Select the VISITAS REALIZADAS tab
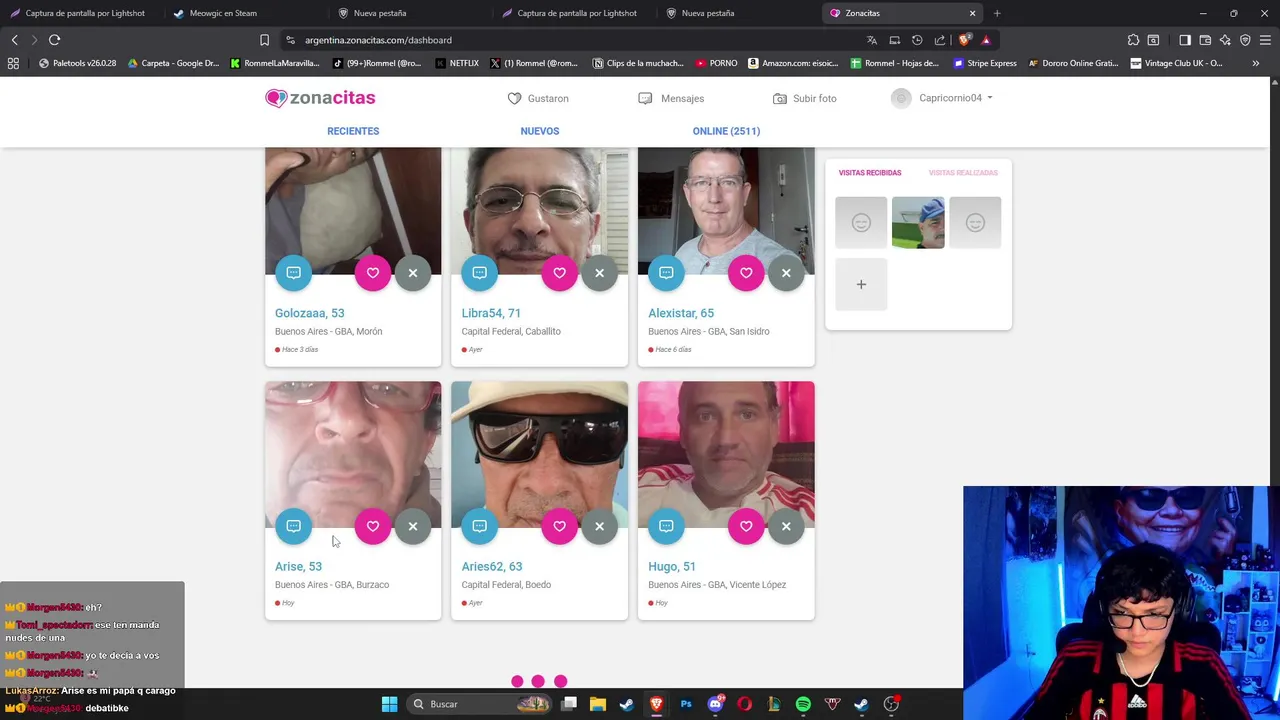This screenshot has height=720, width=1280. point(963,173)
